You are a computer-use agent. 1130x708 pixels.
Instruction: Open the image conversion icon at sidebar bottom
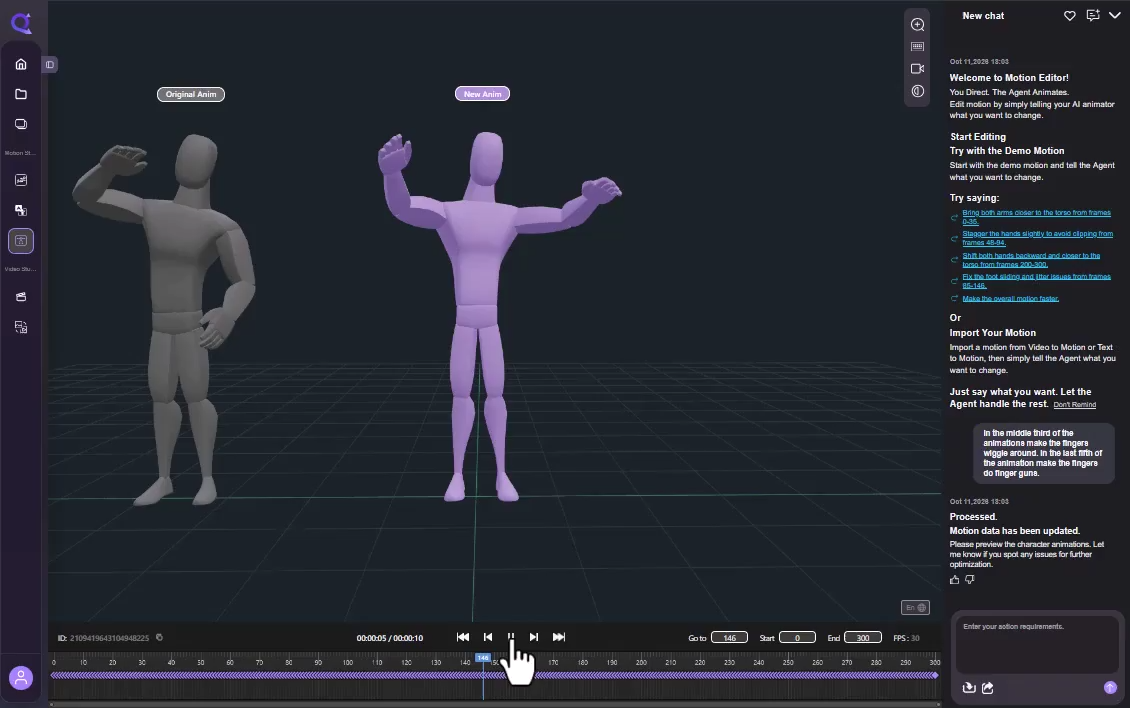(x=21, y=327)
